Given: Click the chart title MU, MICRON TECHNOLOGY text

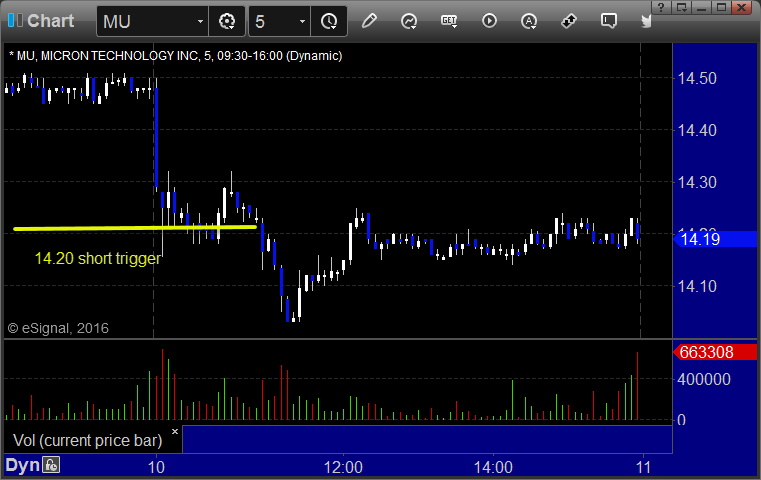Looking at the screenshot, I should tap(175, 56).
